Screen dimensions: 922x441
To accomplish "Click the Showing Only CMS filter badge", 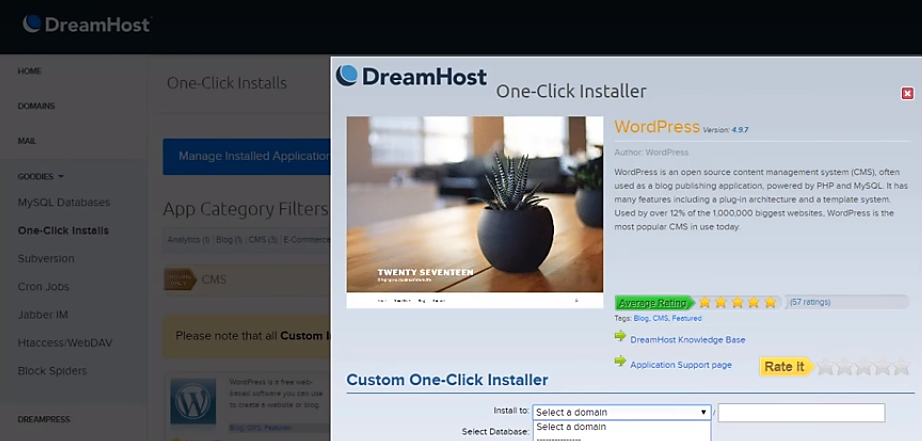I will (180, 279).
